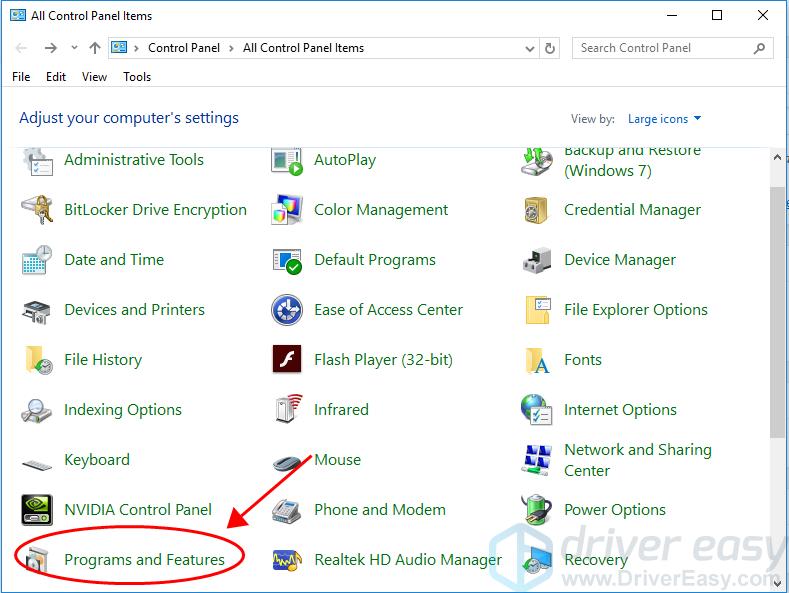
Task: Open the Flash Player icon
Action: tap(287, 359)
